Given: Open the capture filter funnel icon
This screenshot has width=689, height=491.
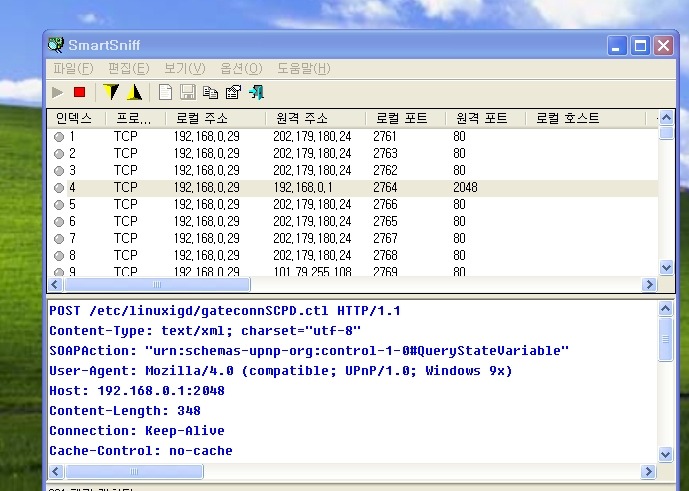Looking at the screenshot, I should coord(111,92).
